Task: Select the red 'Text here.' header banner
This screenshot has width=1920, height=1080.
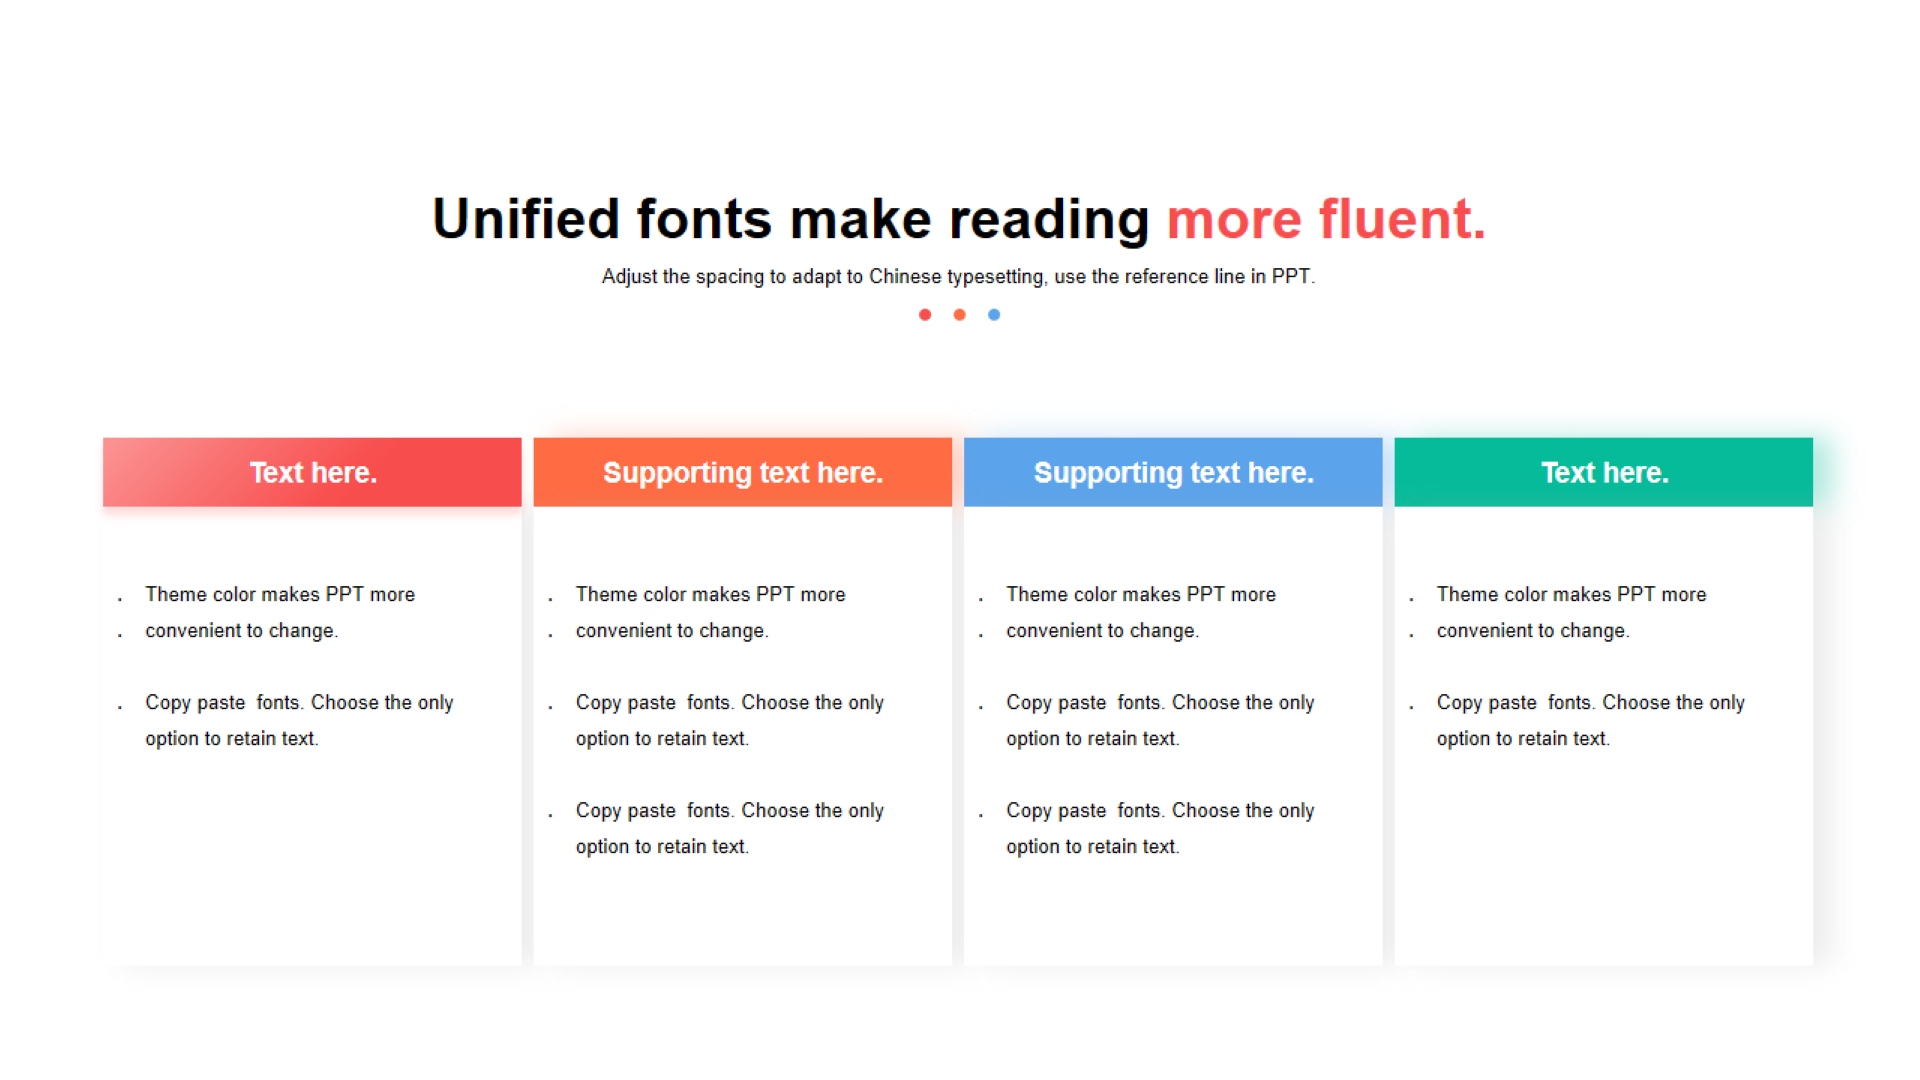Action: (312, 472)
